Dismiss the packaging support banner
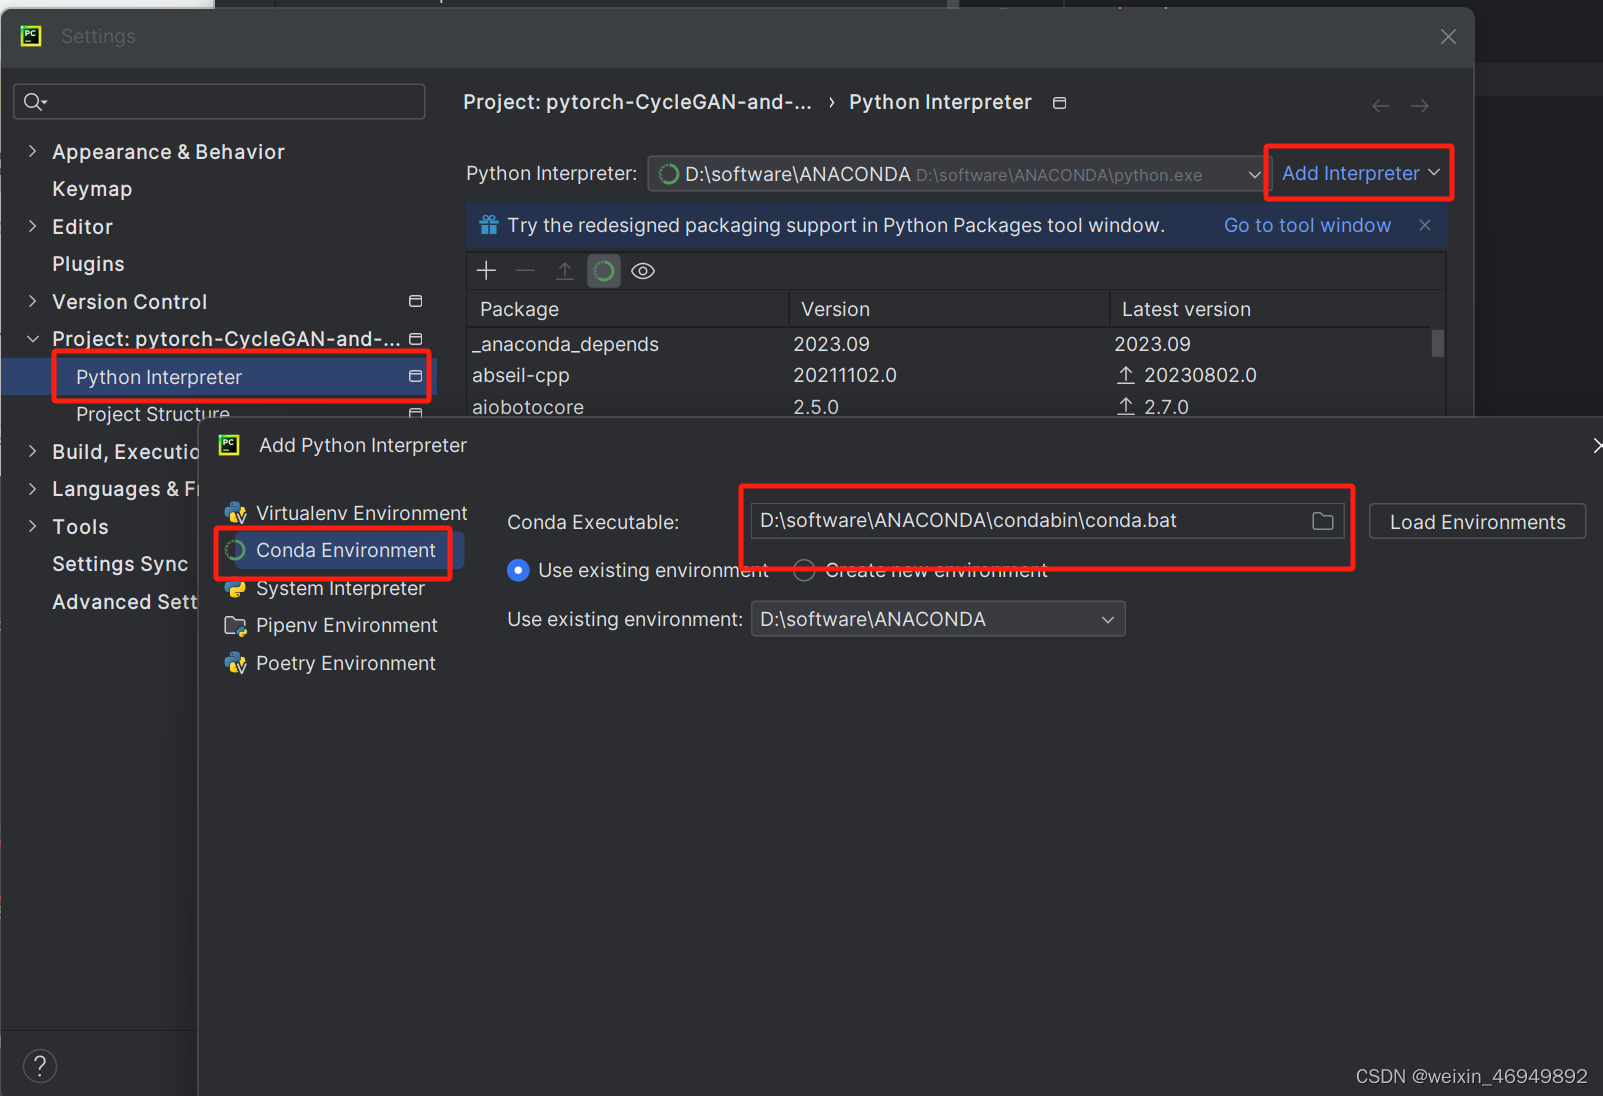 point(1425,225)
